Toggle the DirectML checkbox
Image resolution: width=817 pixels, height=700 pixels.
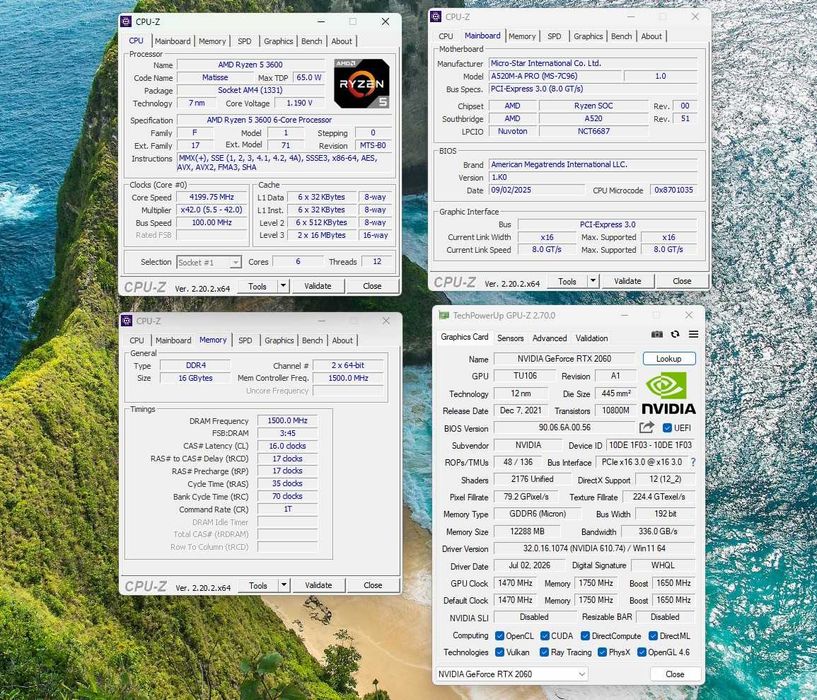click(653, 636)
